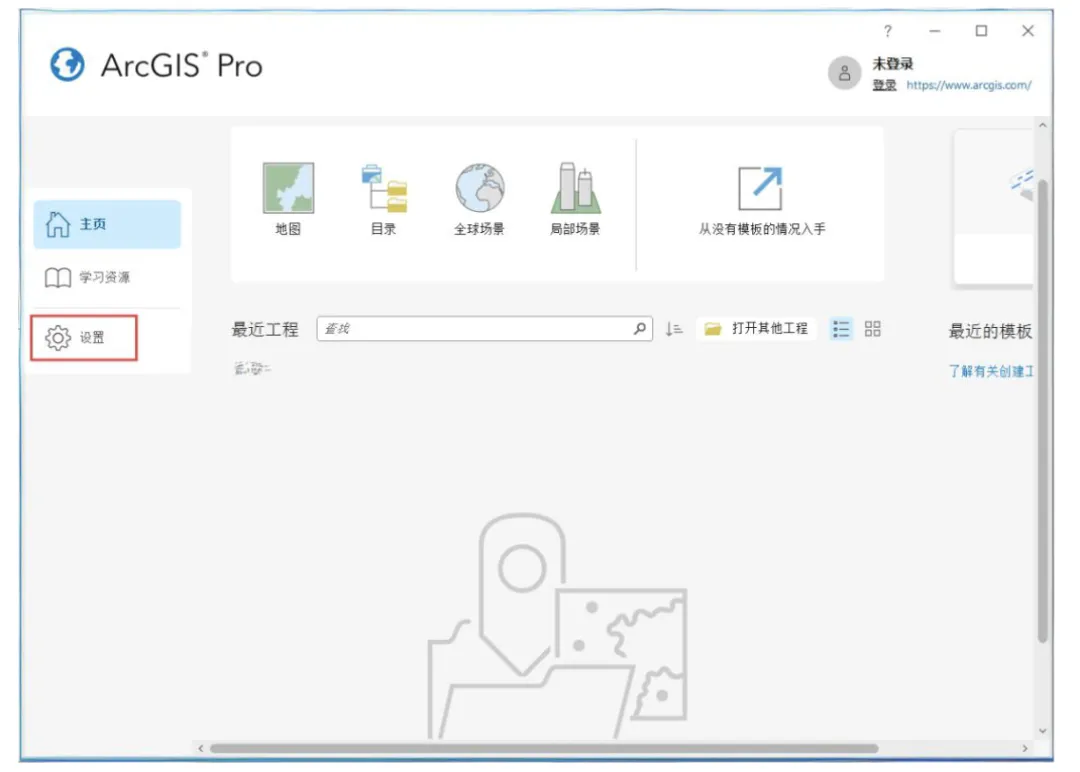Minimize the ArcGIS Pro window
Viewport: 1080px width, 772px height.
pyautogui.click(x=935, y=31)
